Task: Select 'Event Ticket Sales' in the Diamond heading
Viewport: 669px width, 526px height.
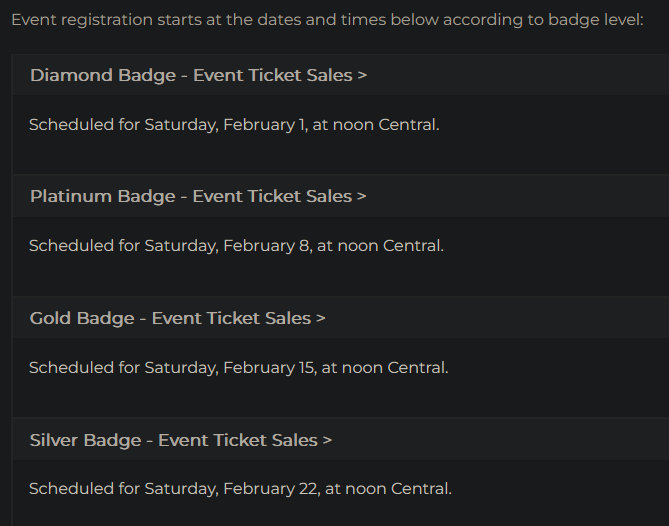Action: [273, 76]
